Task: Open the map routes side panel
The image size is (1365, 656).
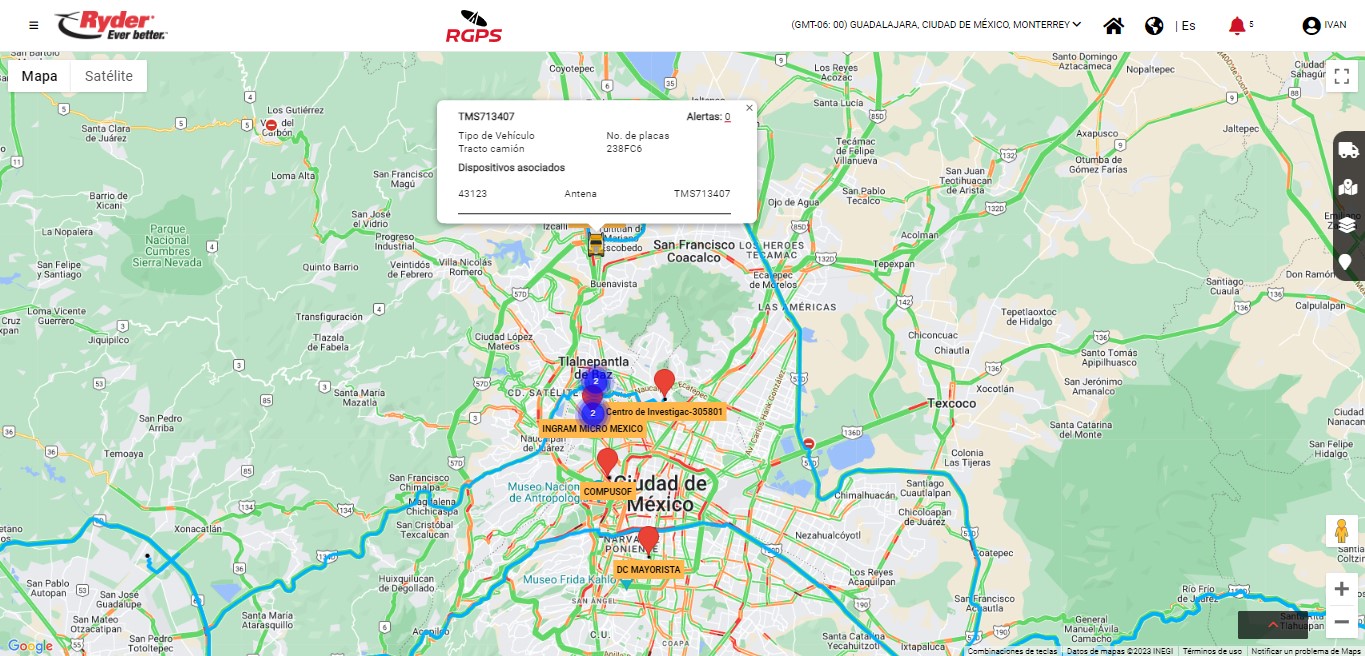Action: [1347, 187]
